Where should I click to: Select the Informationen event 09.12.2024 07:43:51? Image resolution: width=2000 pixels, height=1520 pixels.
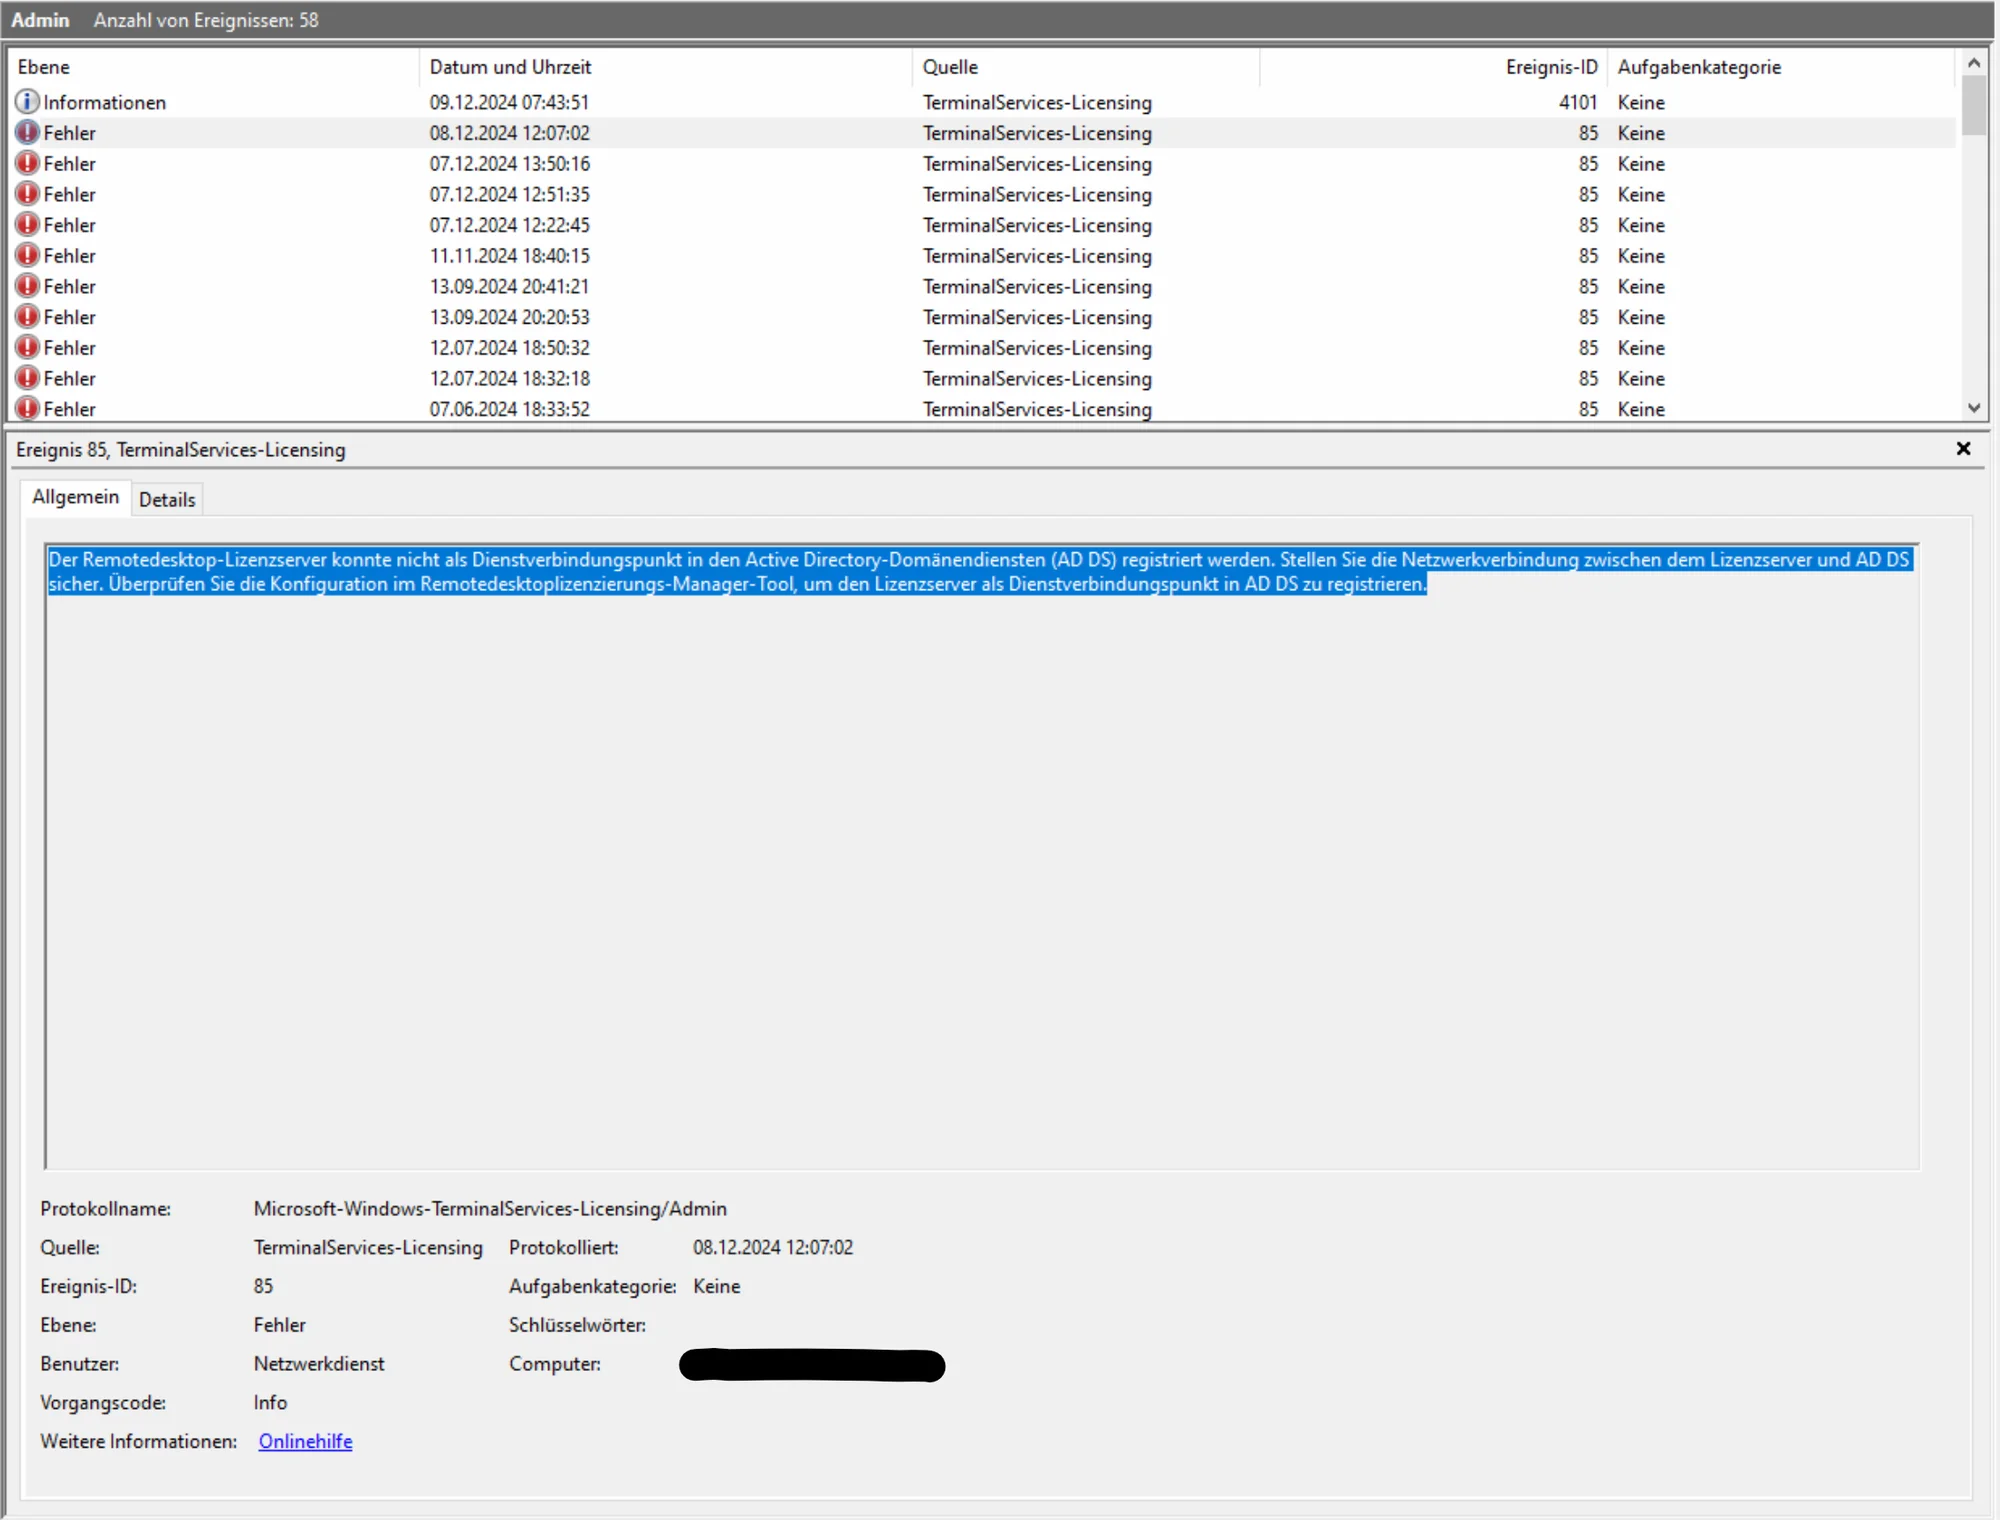983,102
